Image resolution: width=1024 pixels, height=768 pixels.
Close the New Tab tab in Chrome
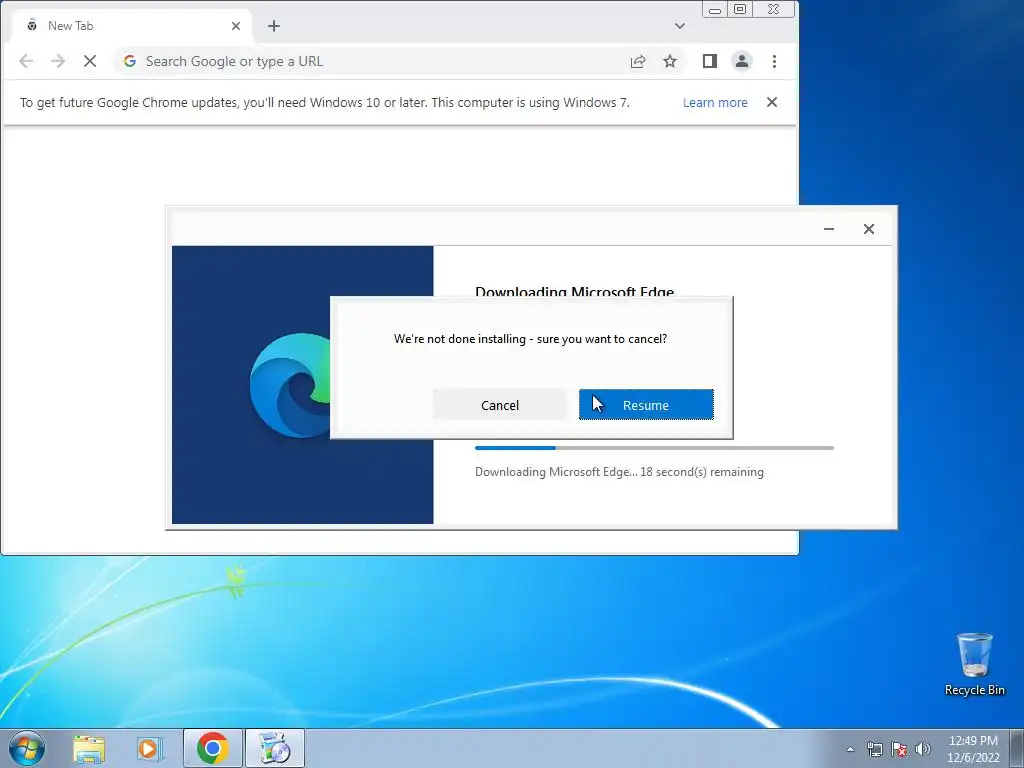(236, 26)
